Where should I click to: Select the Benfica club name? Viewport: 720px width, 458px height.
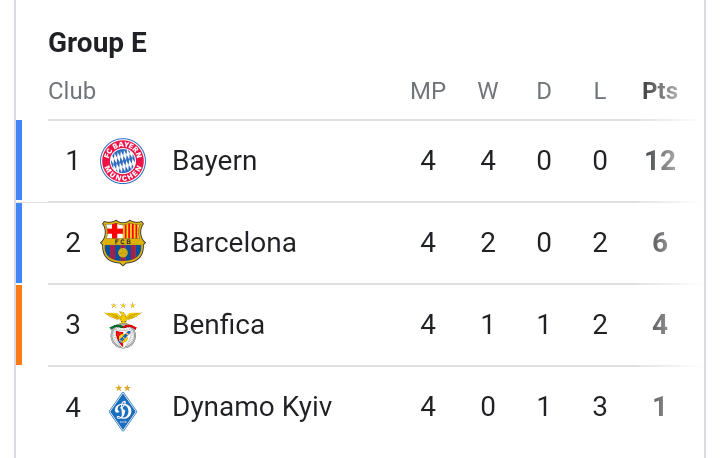218,325
